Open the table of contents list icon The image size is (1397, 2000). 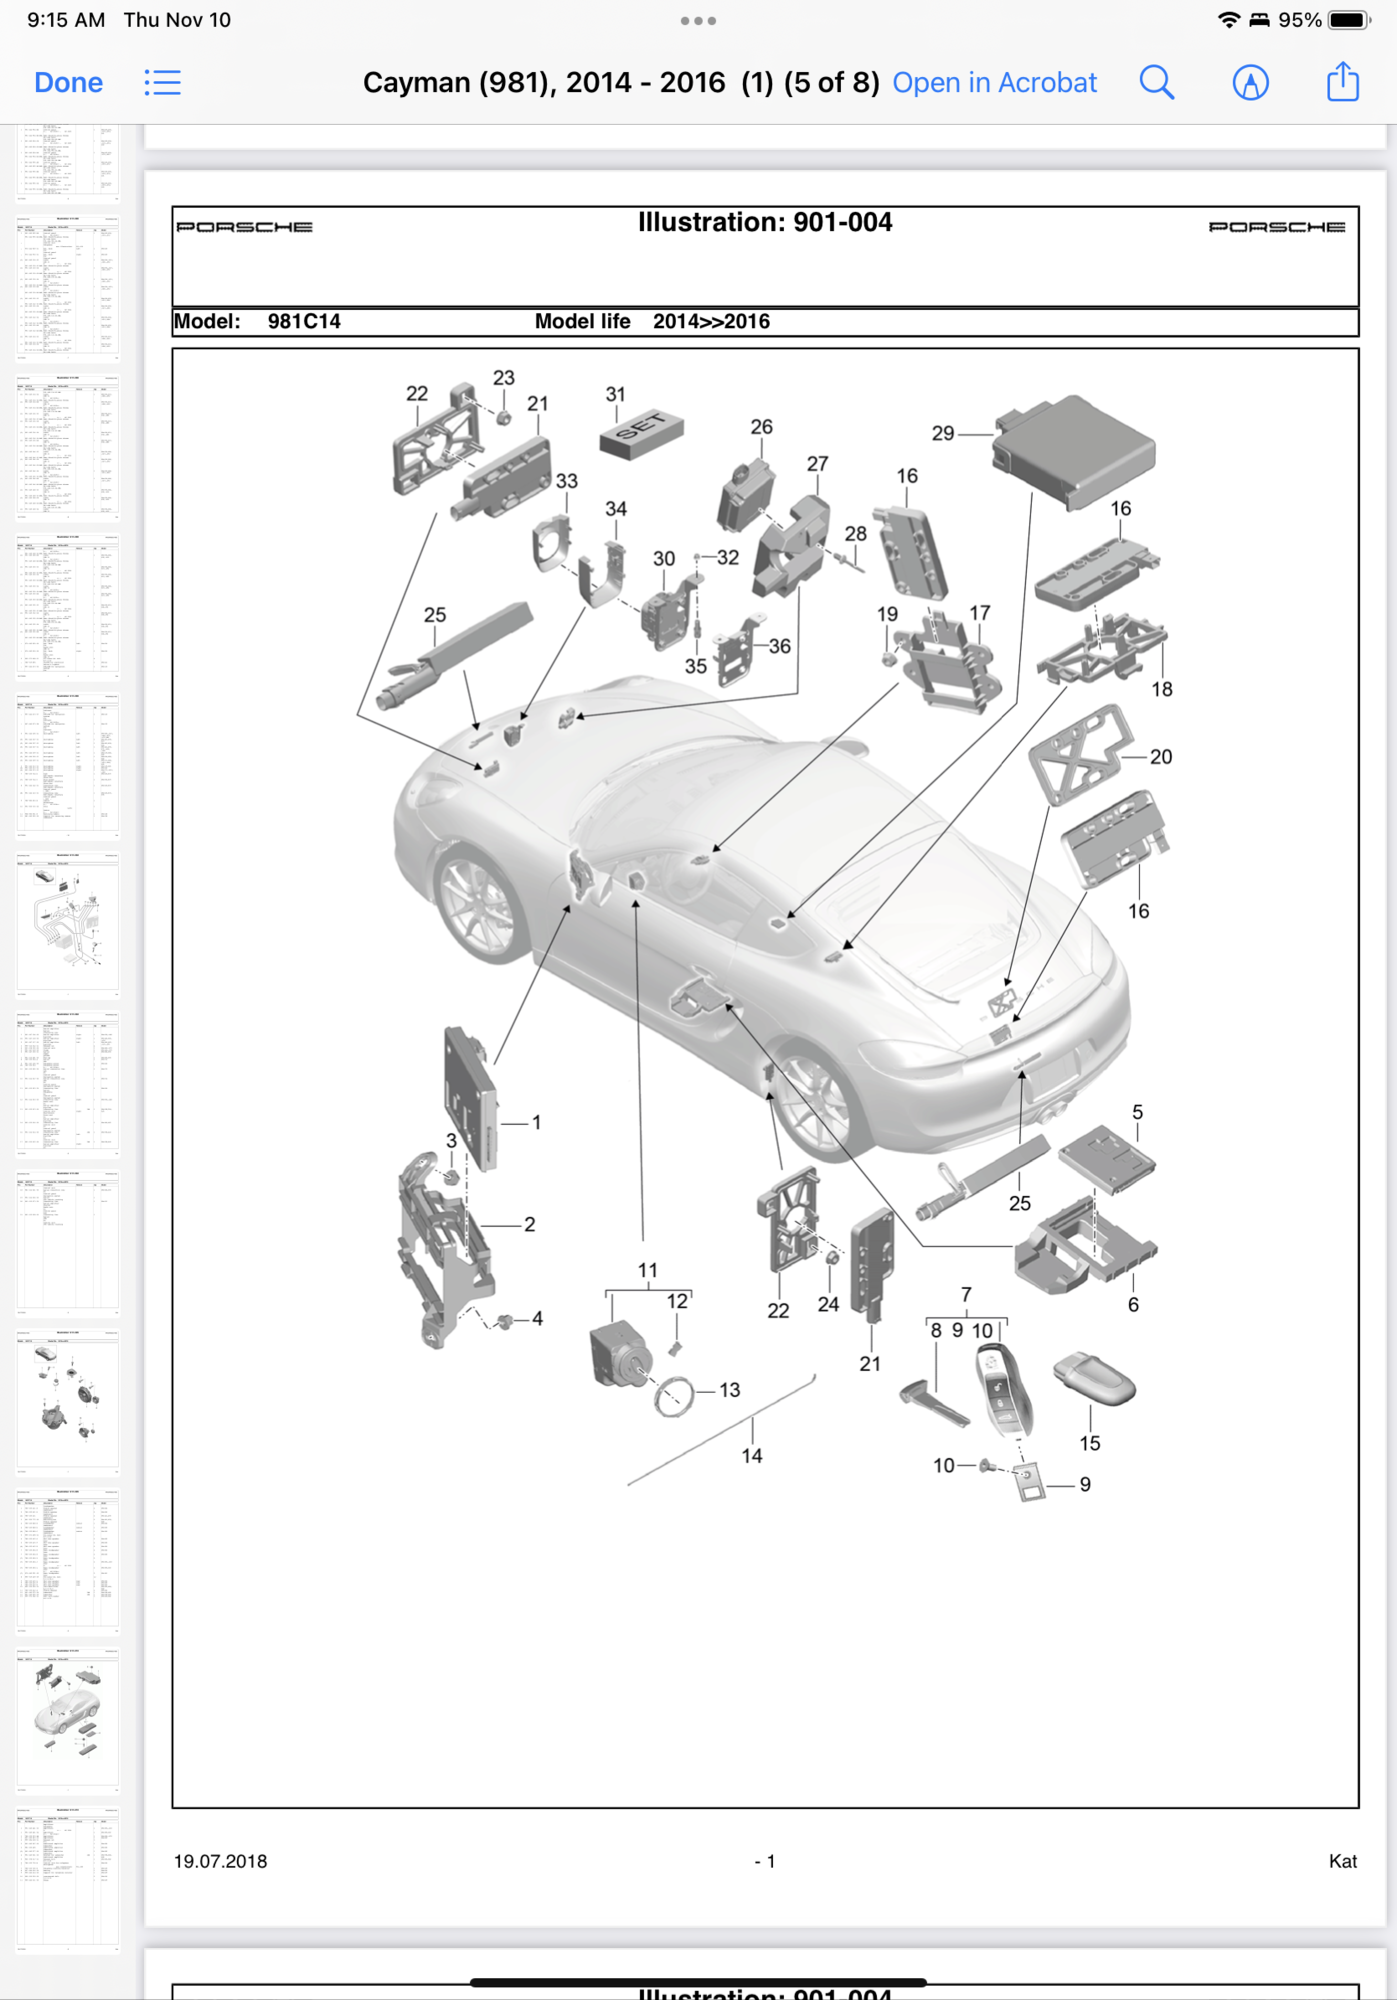[x=162, y=82]
